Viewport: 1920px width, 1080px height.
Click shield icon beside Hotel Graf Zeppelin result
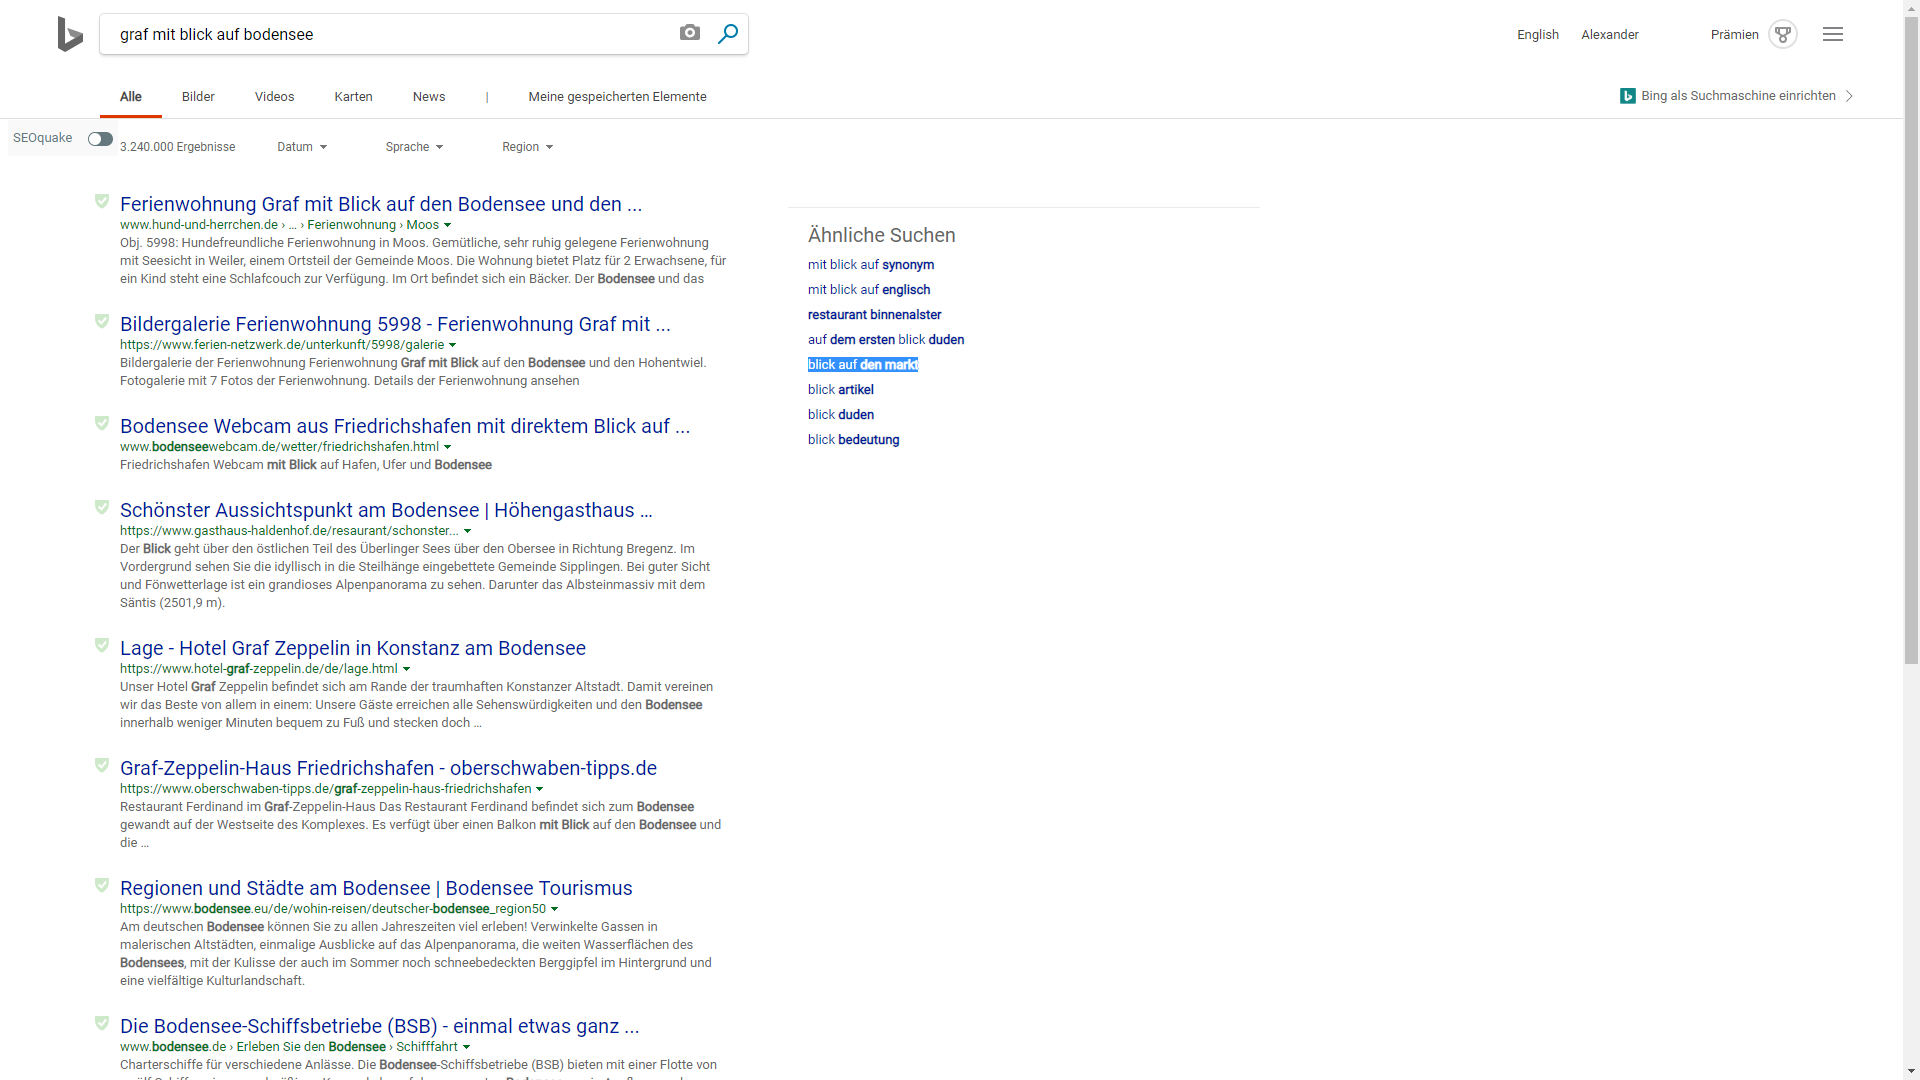pos(102,645)
